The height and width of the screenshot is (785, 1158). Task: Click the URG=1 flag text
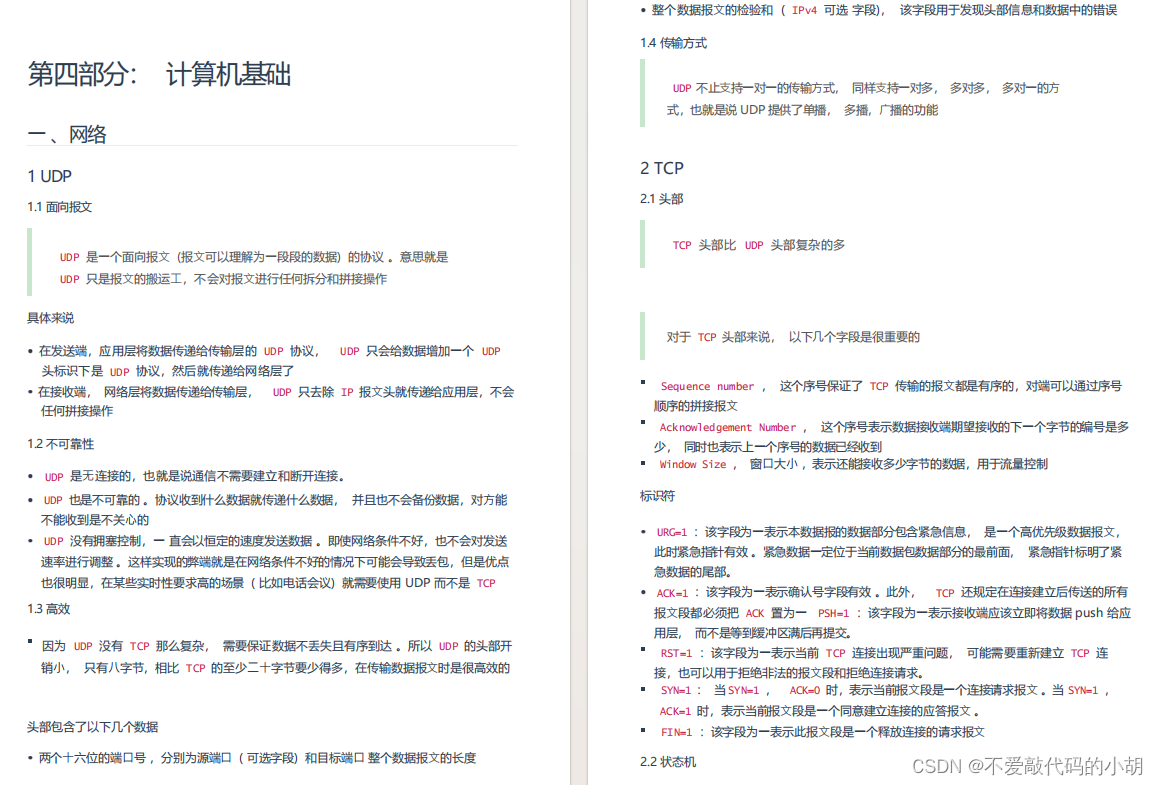click(672, 532)
